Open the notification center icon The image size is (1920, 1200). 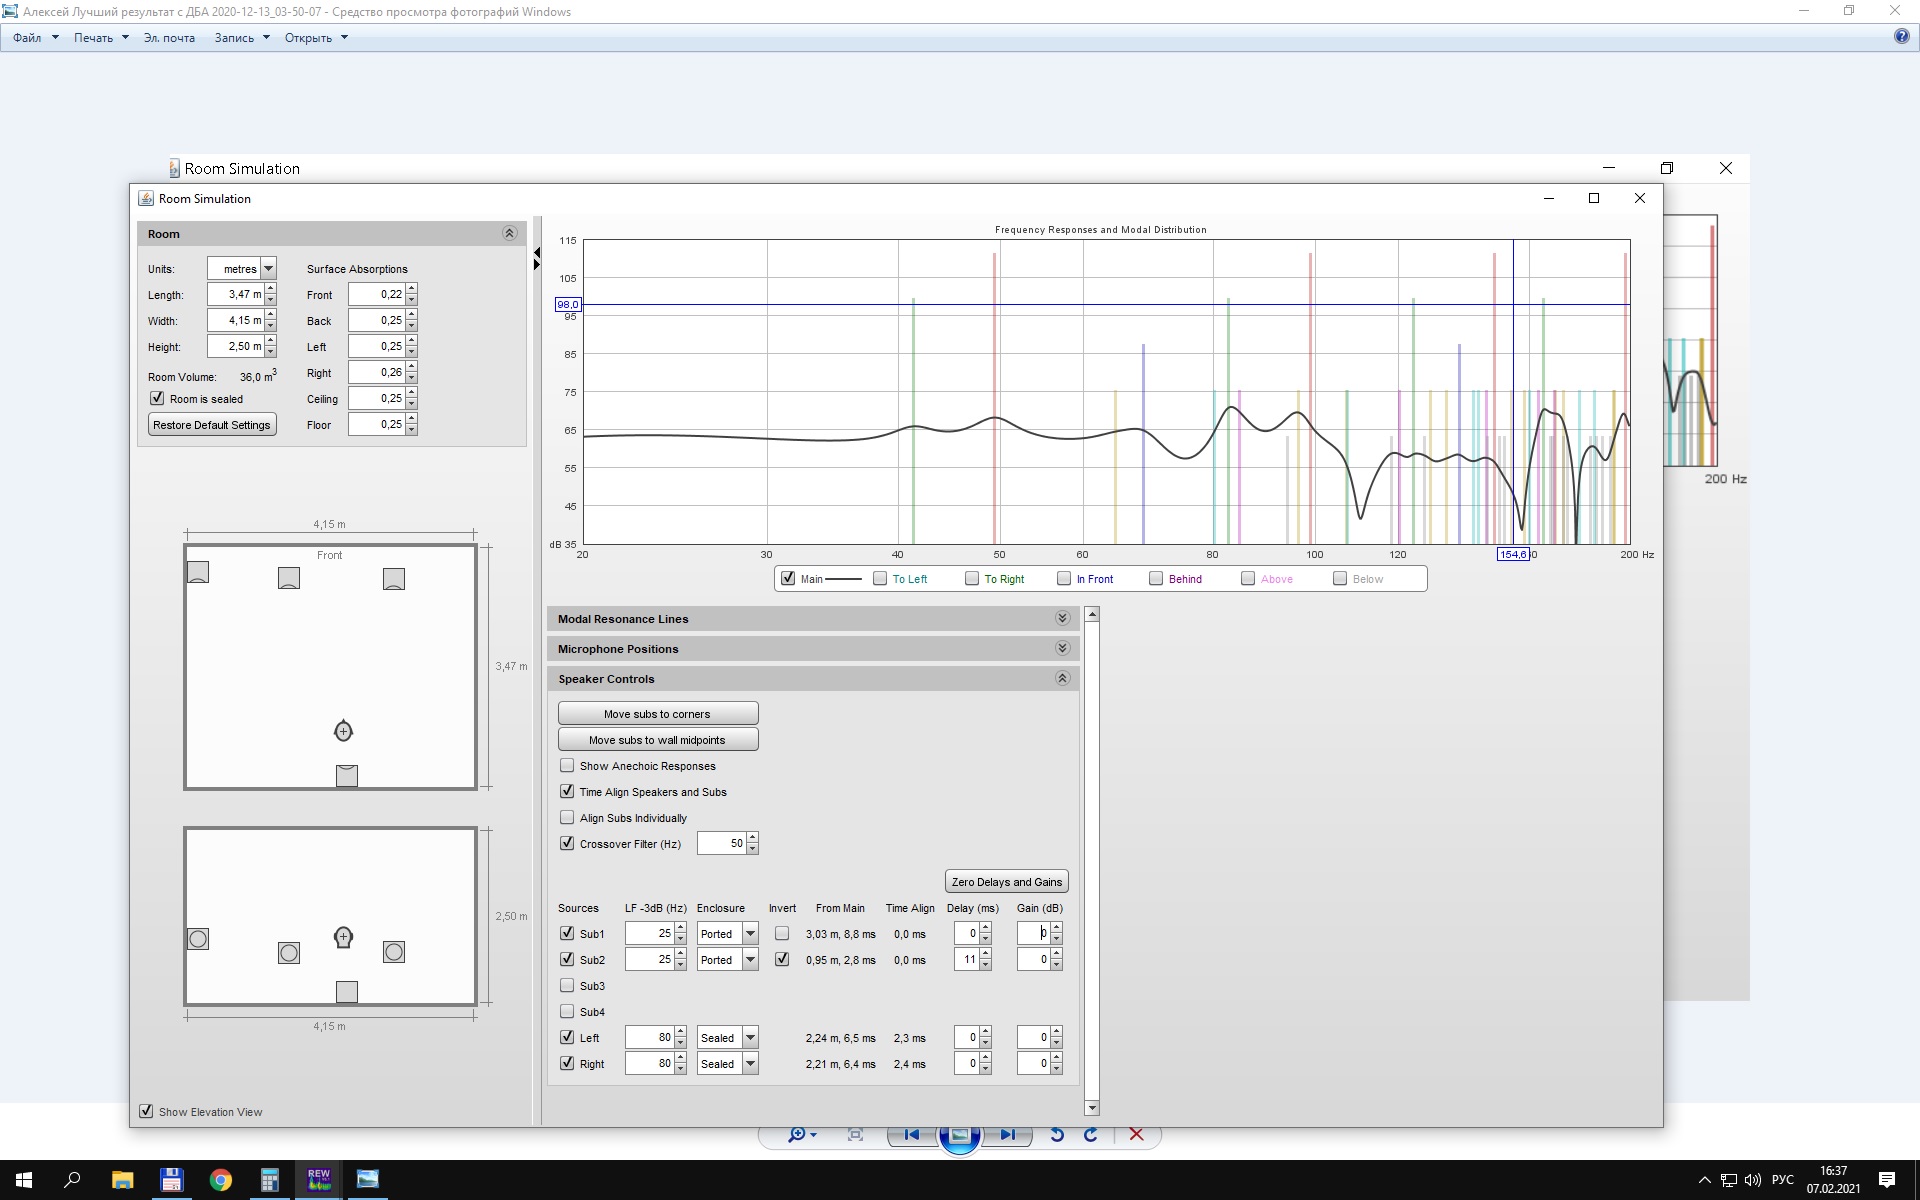point(1887,1180)
